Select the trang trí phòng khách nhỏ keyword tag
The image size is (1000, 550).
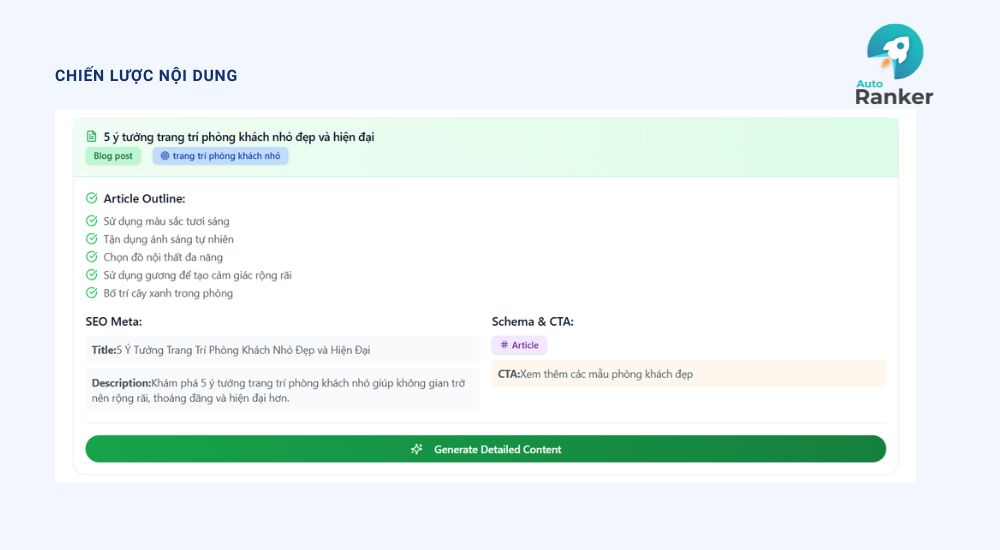[x=220, y=156]
